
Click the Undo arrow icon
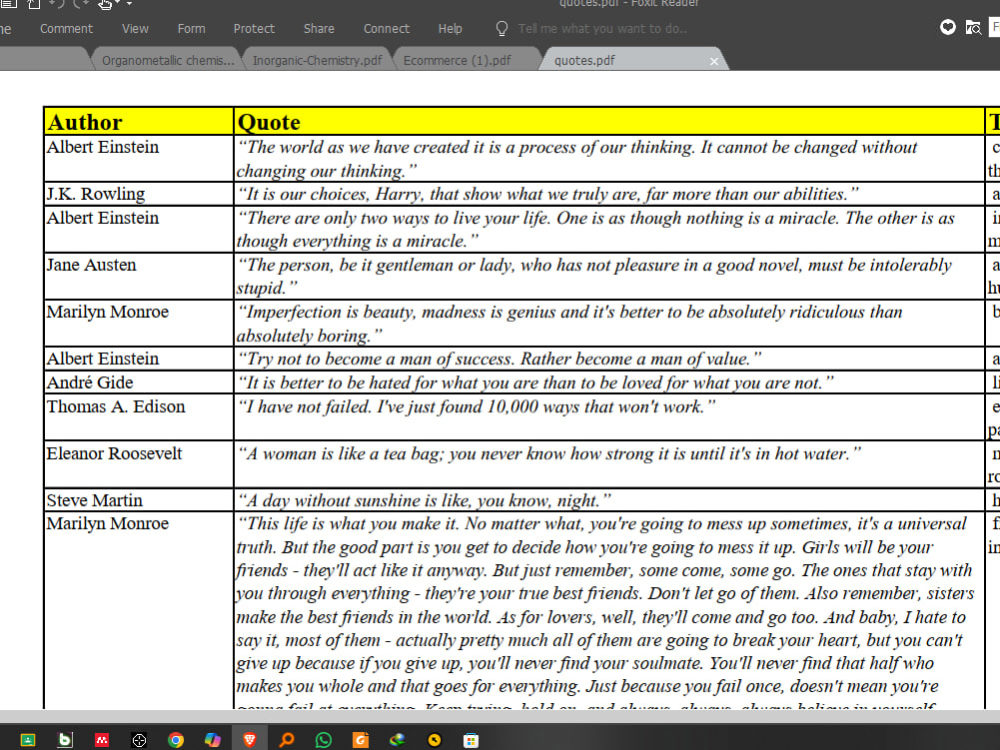point(57,4)
